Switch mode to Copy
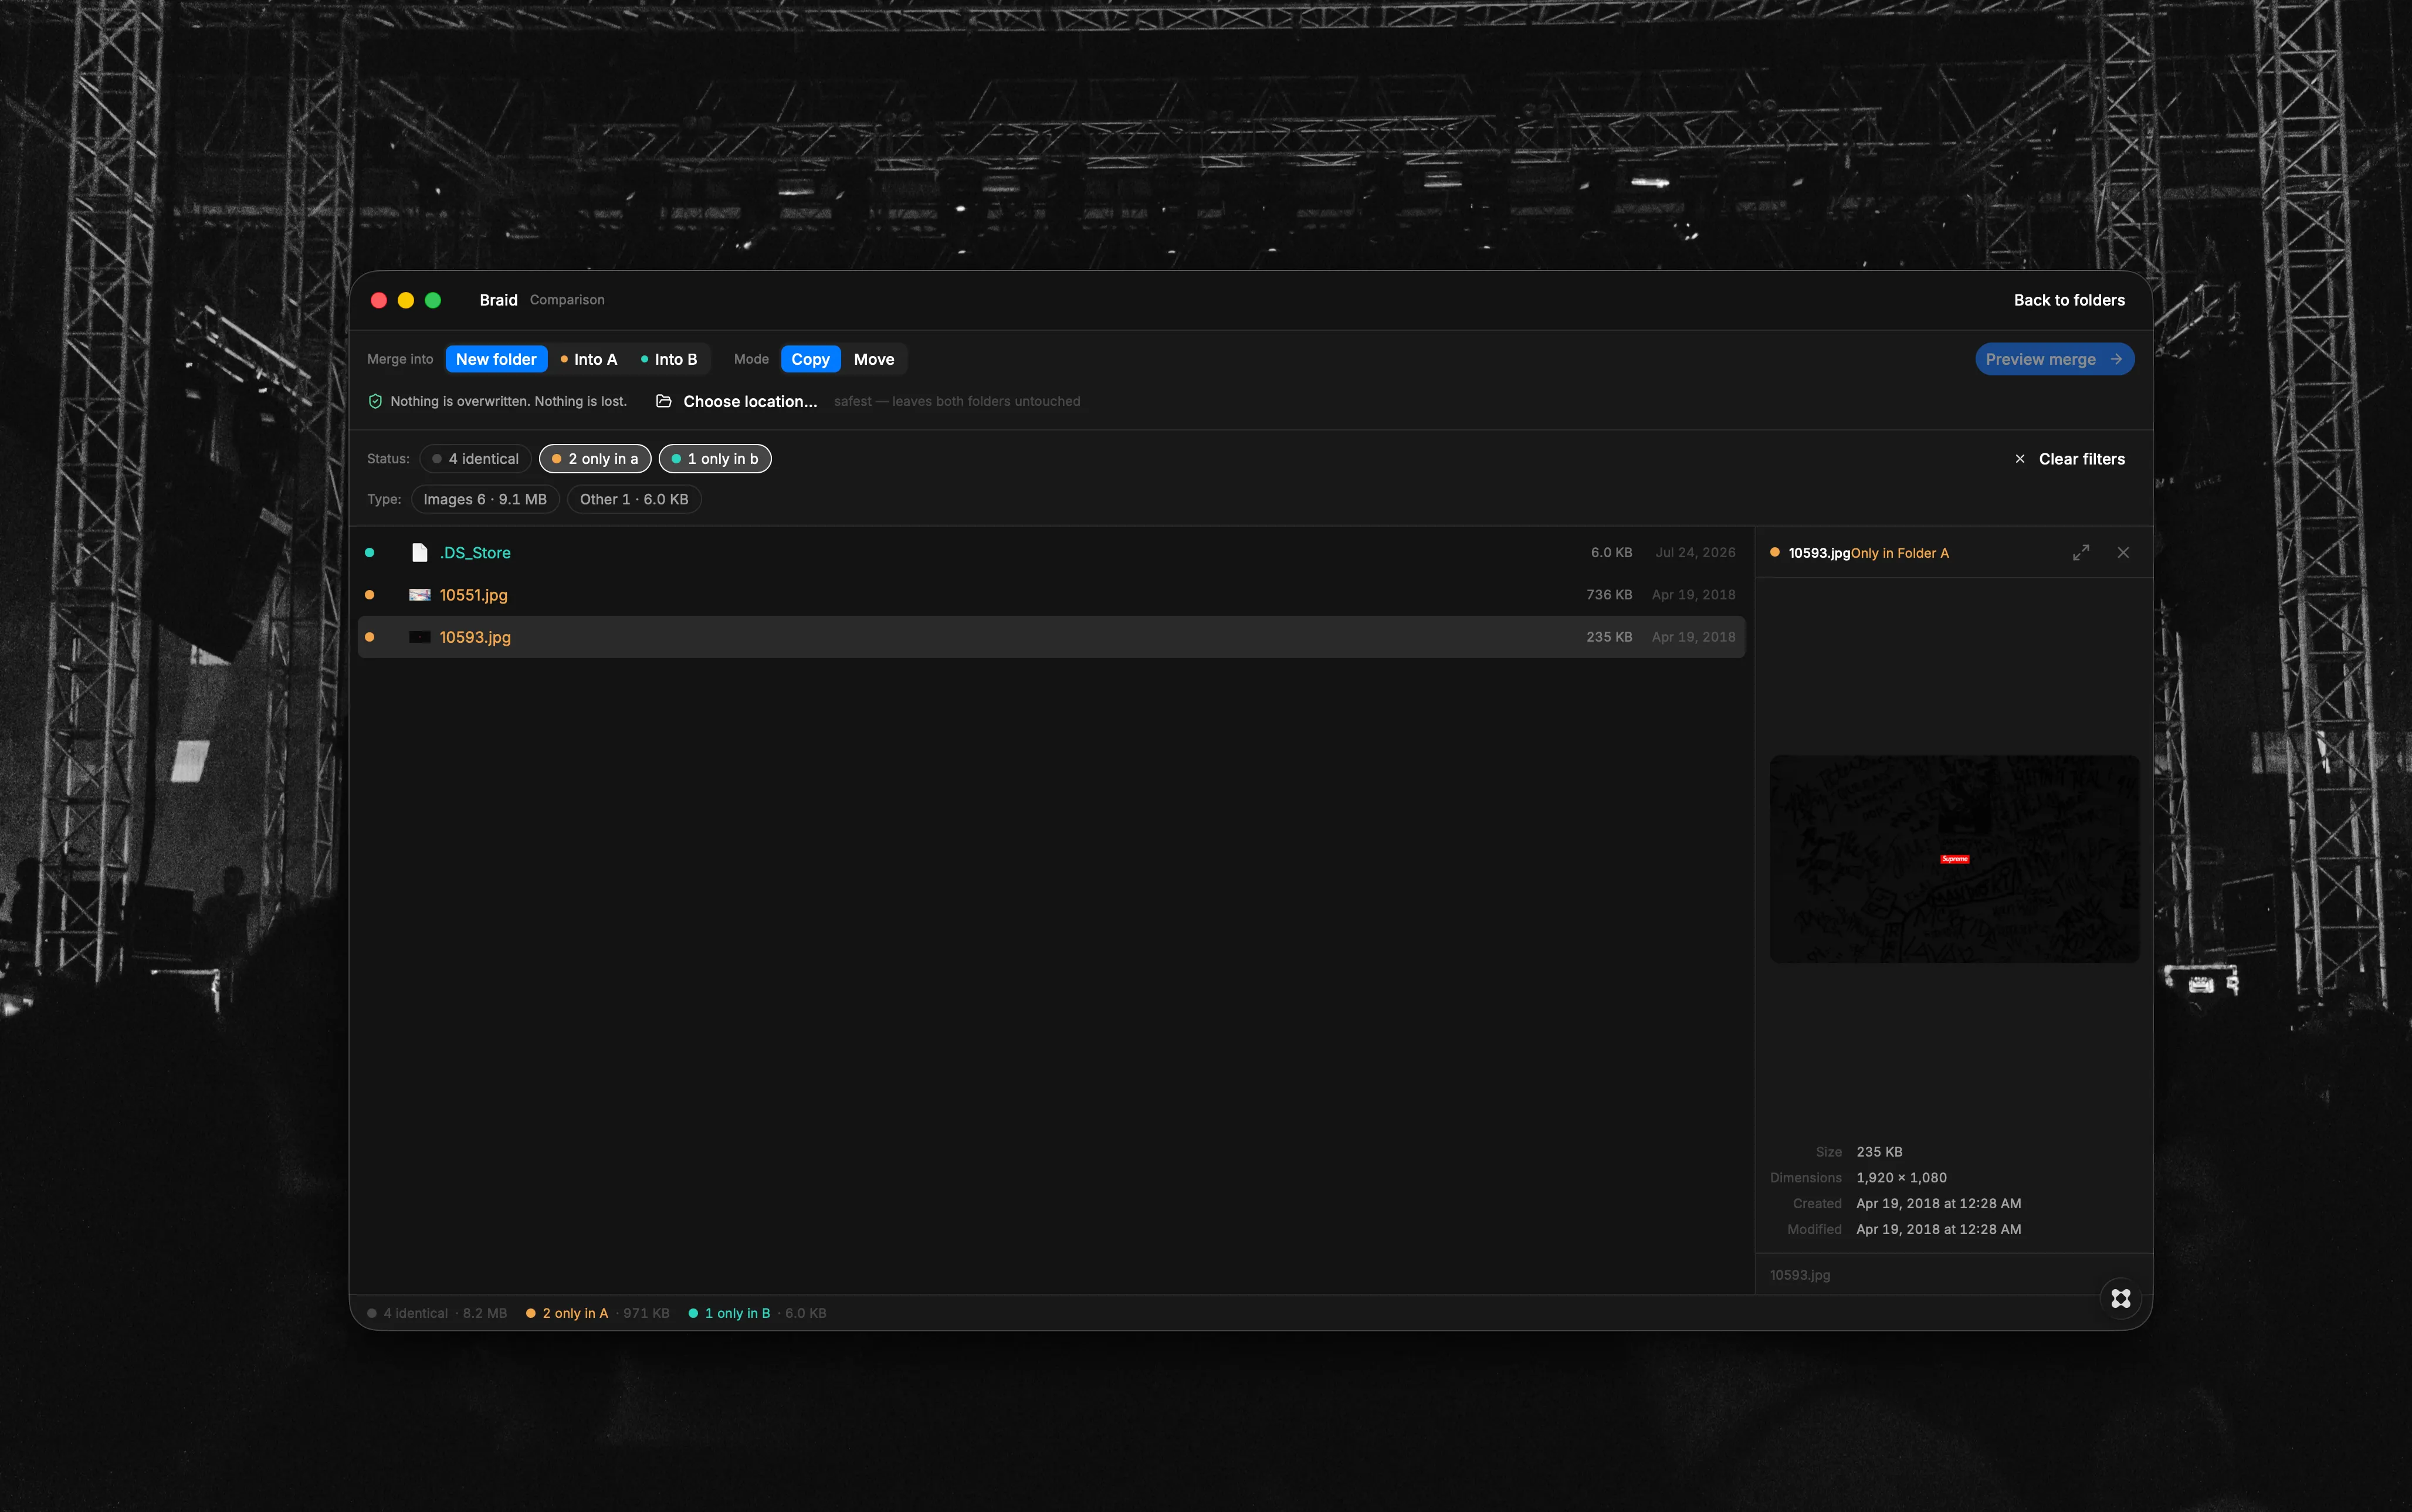This screenshot has width=2412, height=1512. point(810,359)
